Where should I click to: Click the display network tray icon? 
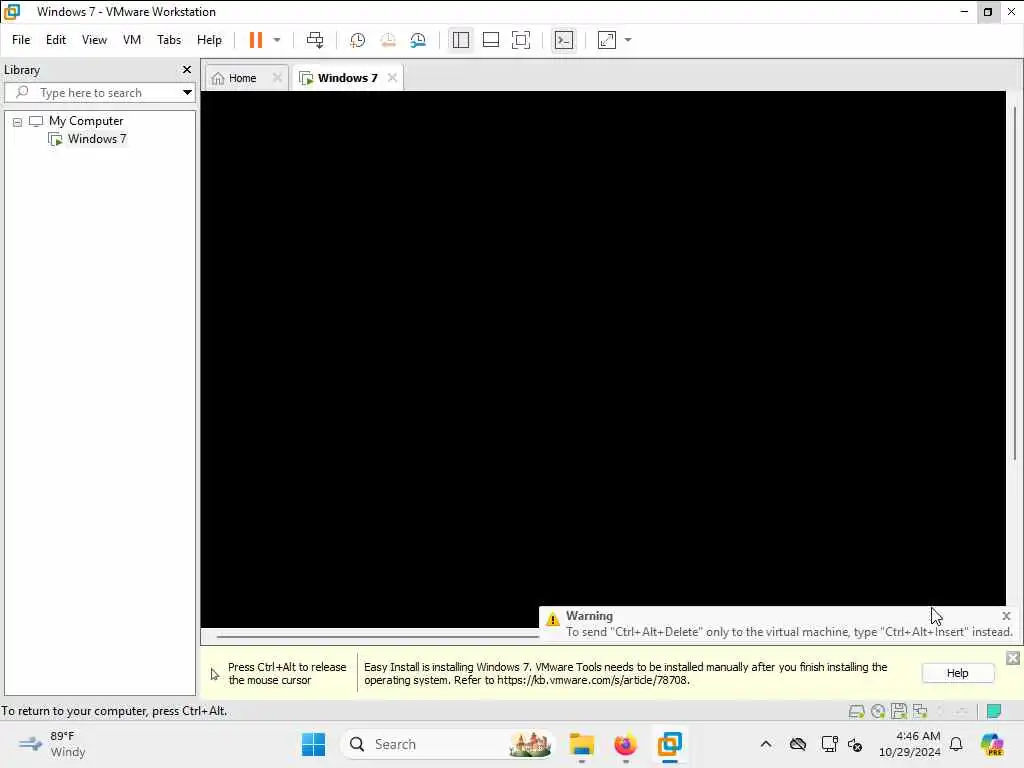pyautogui.click(x=829, y=744)
